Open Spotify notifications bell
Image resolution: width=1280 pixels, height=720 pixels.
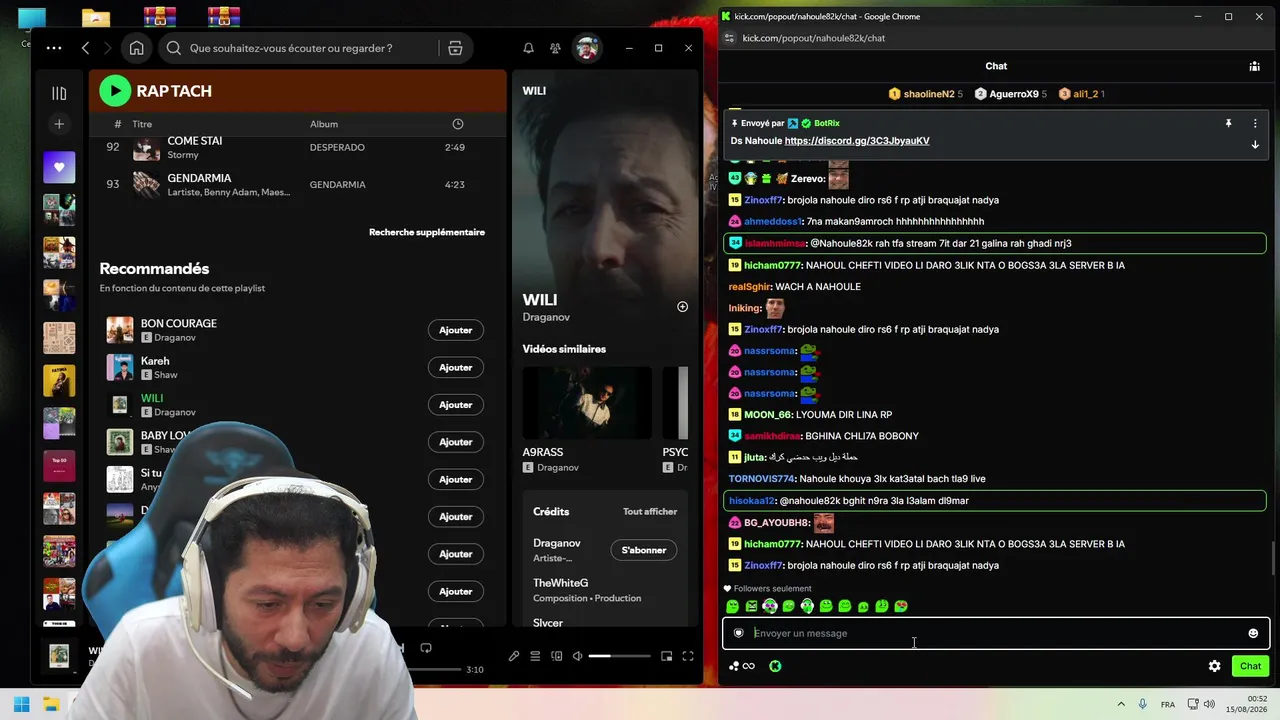coord(528,48)
